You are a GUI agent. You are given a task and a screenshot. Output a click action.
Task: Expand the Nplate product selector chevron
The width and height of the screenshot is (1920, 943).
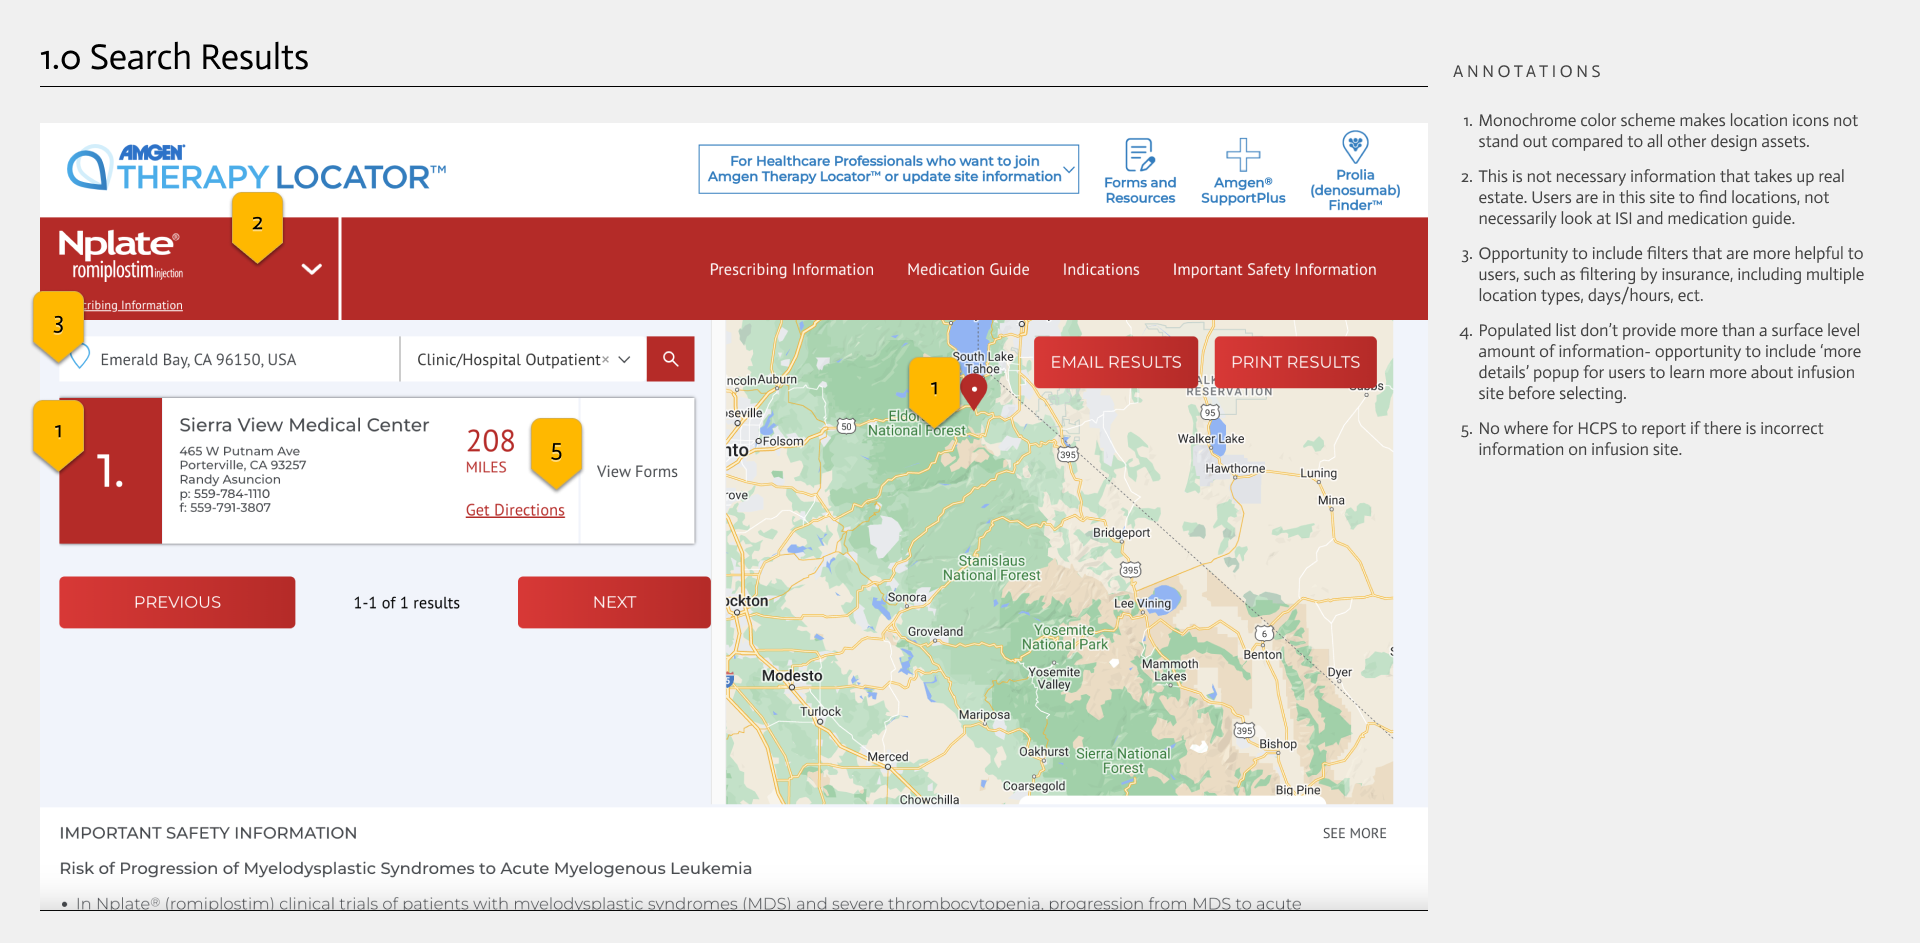[x=312, y=269]
